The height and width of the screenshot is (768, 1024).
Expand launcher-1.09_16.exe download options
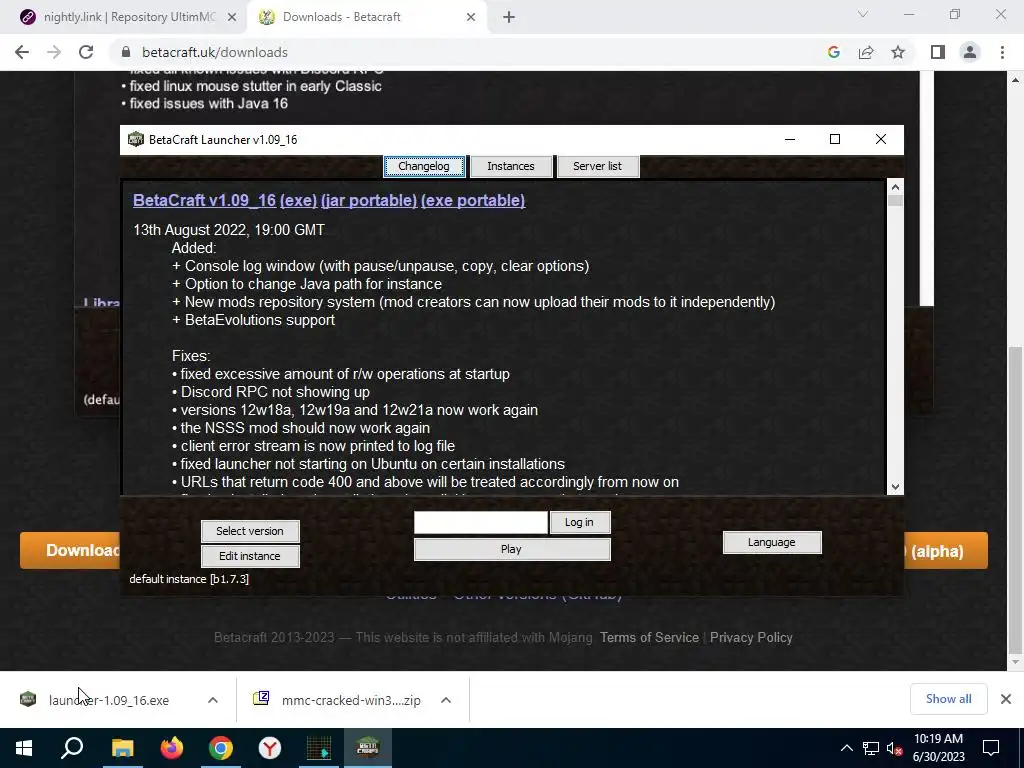[213, 700]
